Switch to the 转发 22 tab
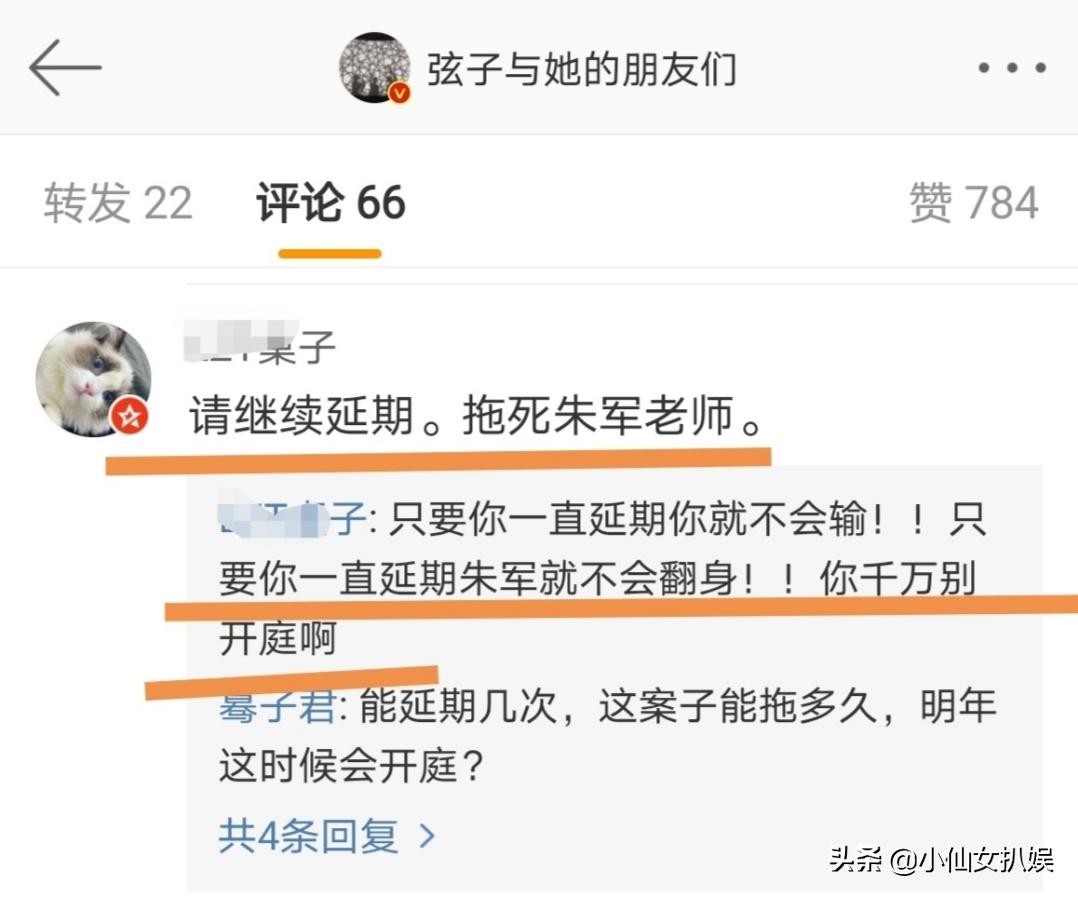1078x898 pixels. 118,203
